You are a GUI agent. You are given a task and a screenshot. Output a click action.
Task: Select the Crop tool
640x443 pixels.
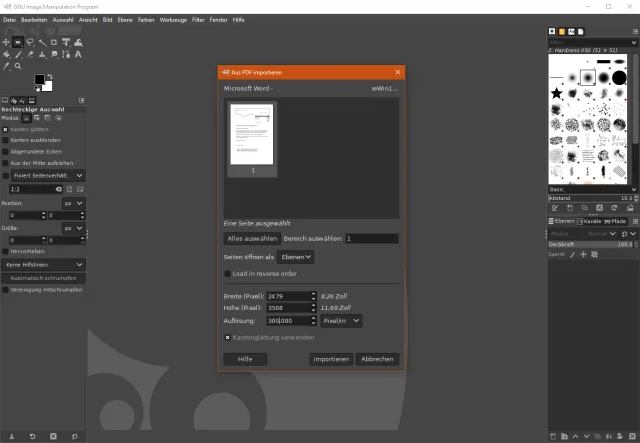(x=55, y=42)
